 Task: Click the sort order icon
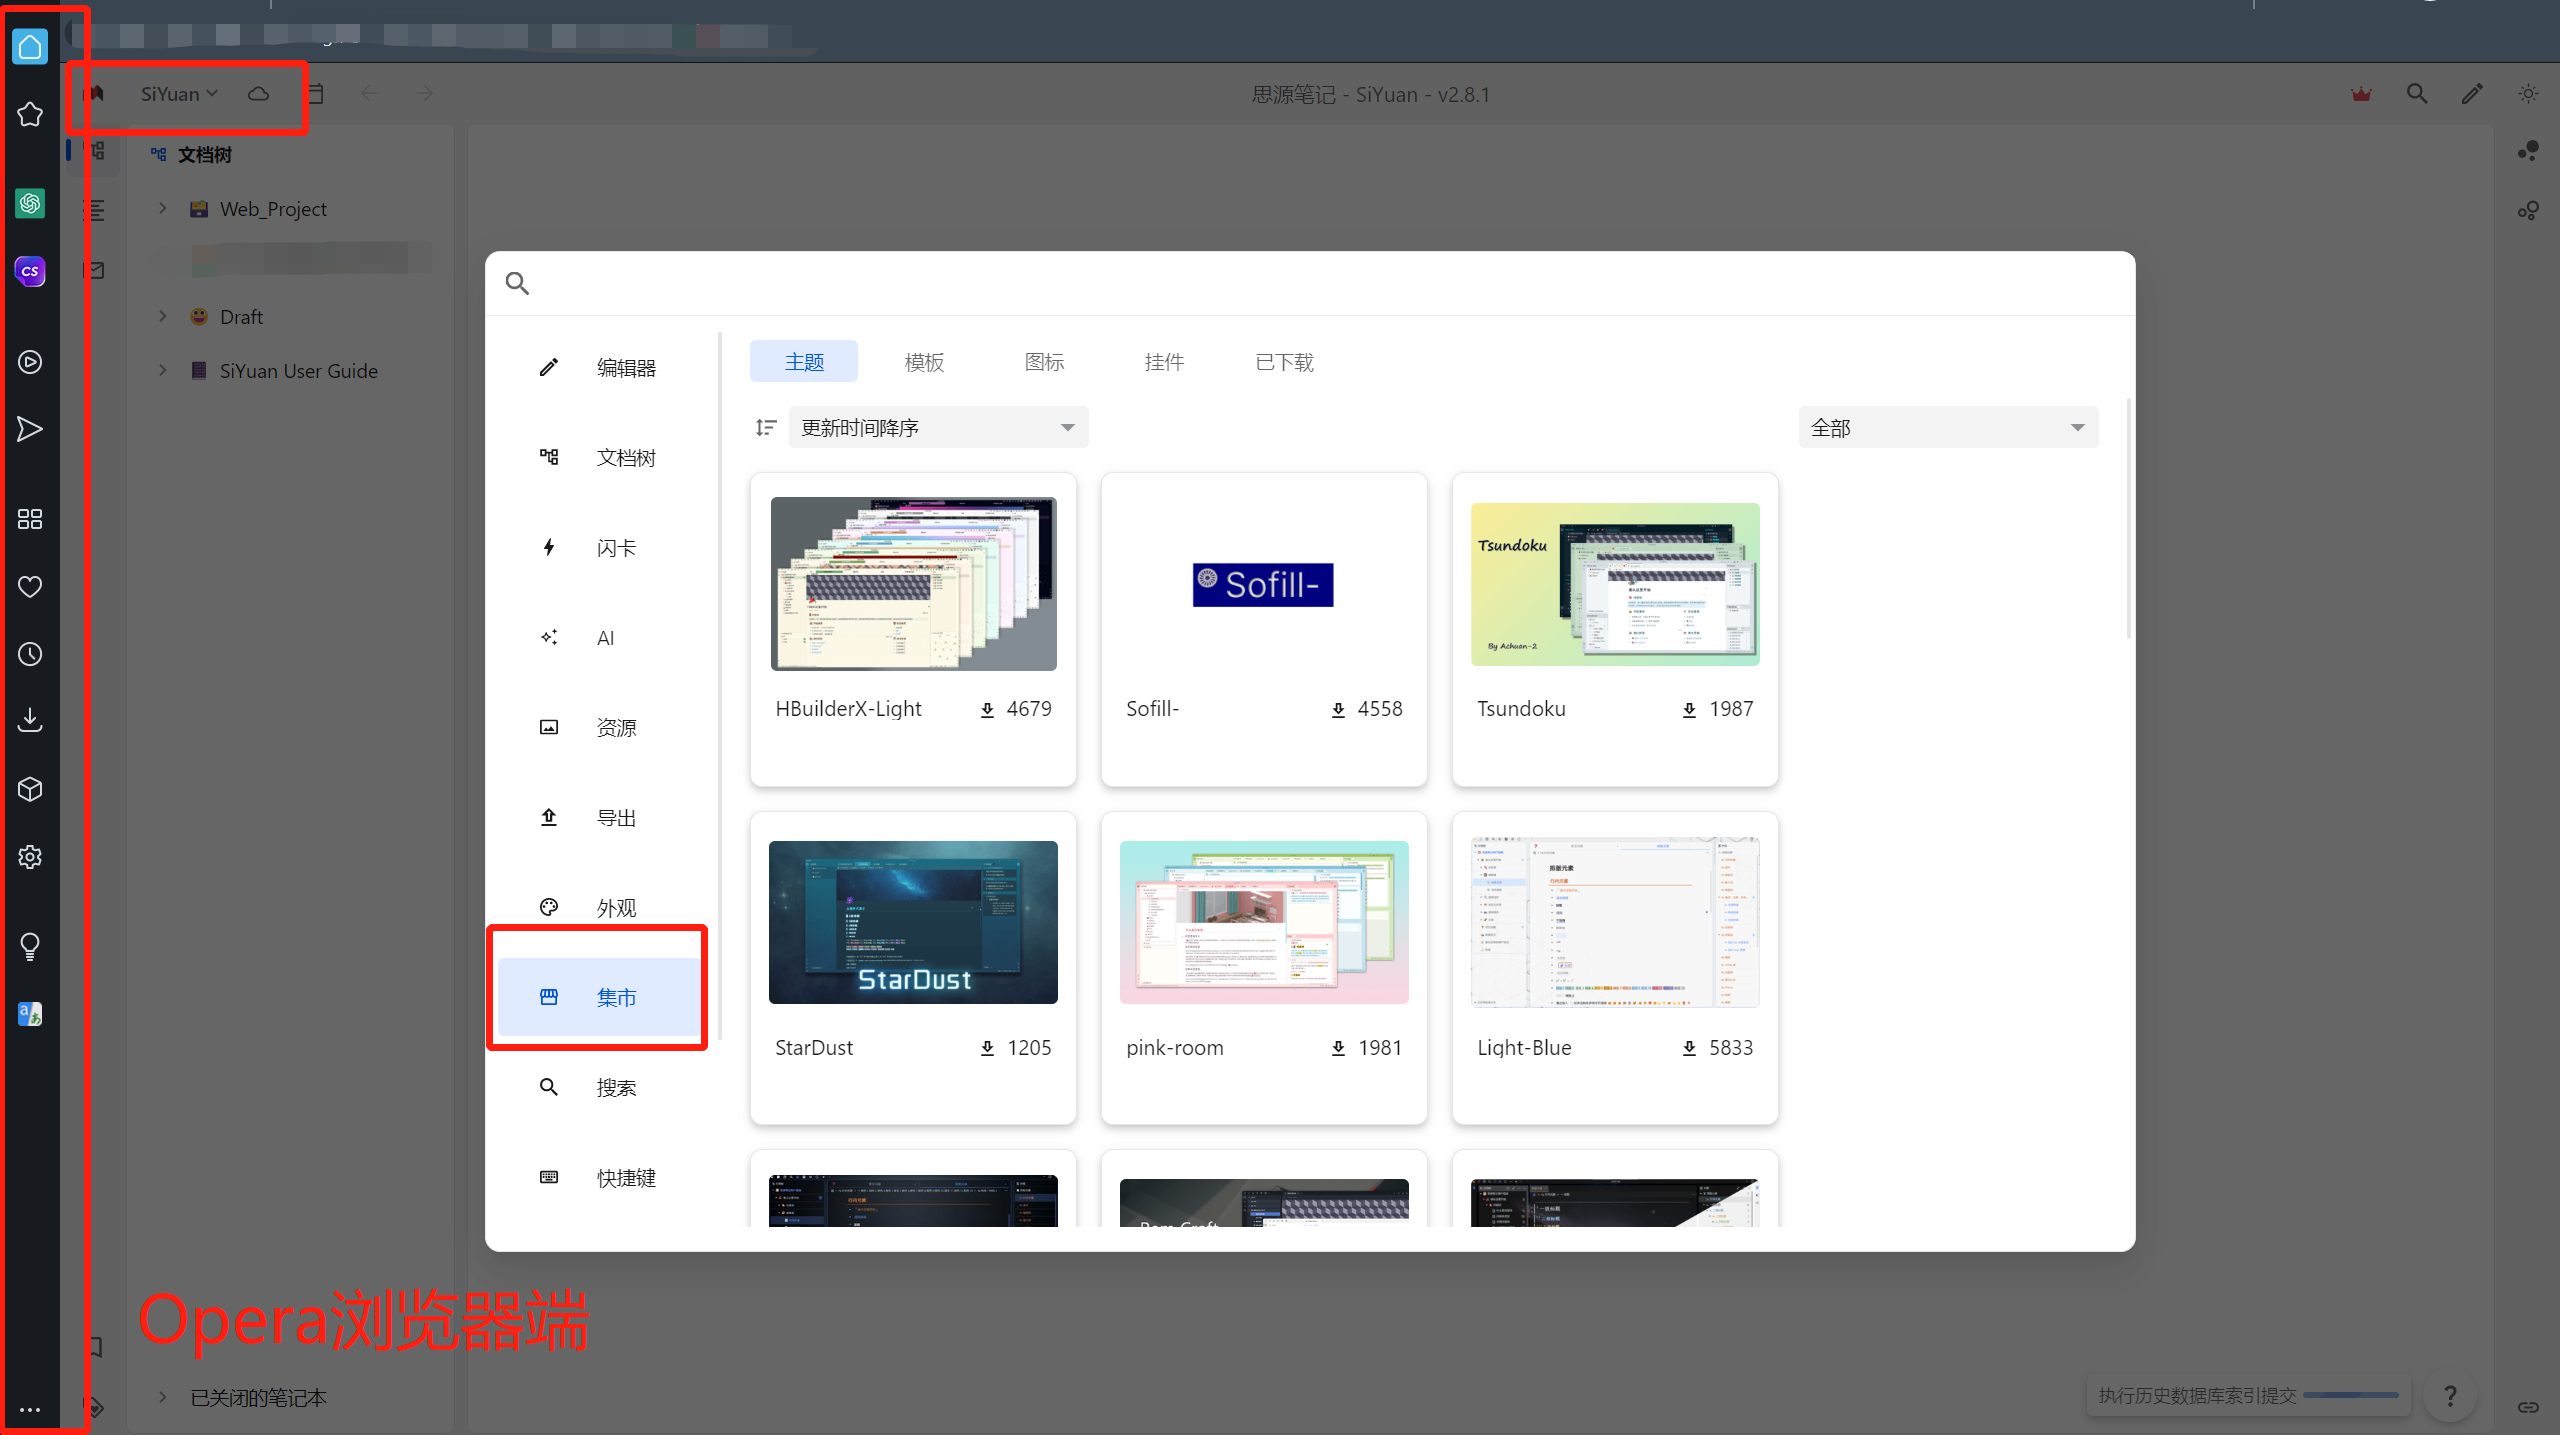766,428
